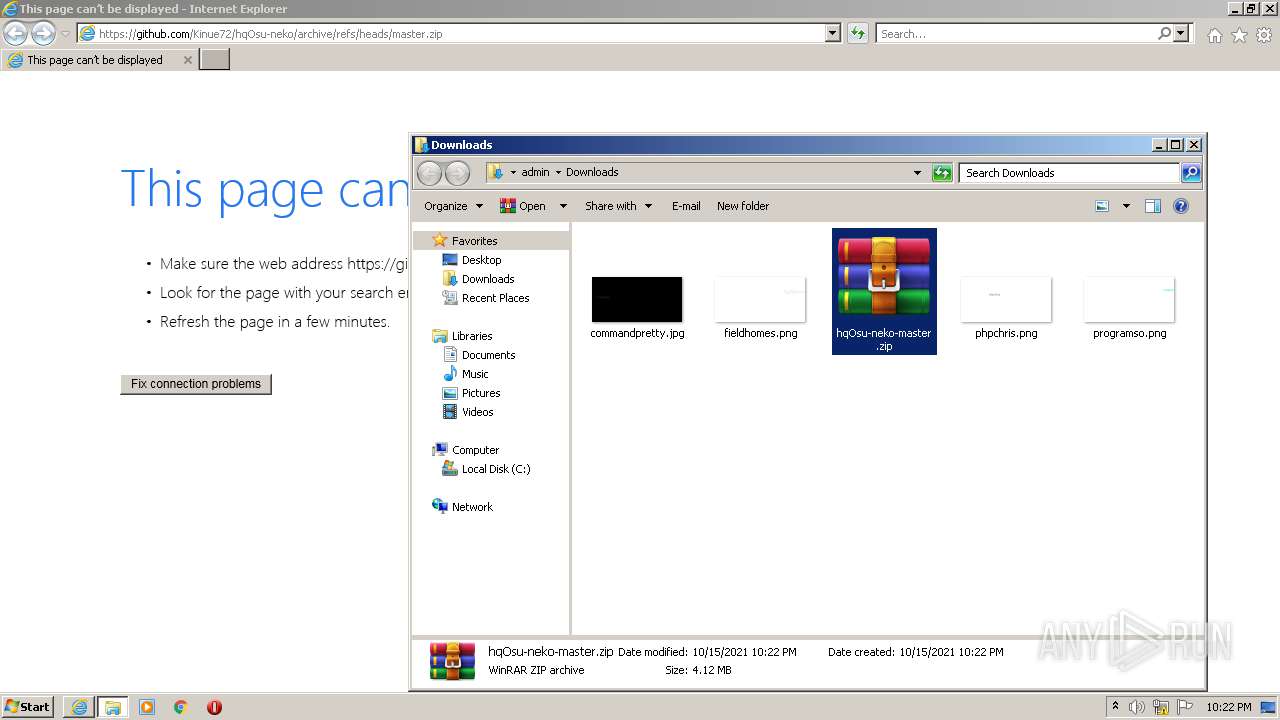
Task: Expand the Explorer address bar history dropdown
Action: click(917, 173)
